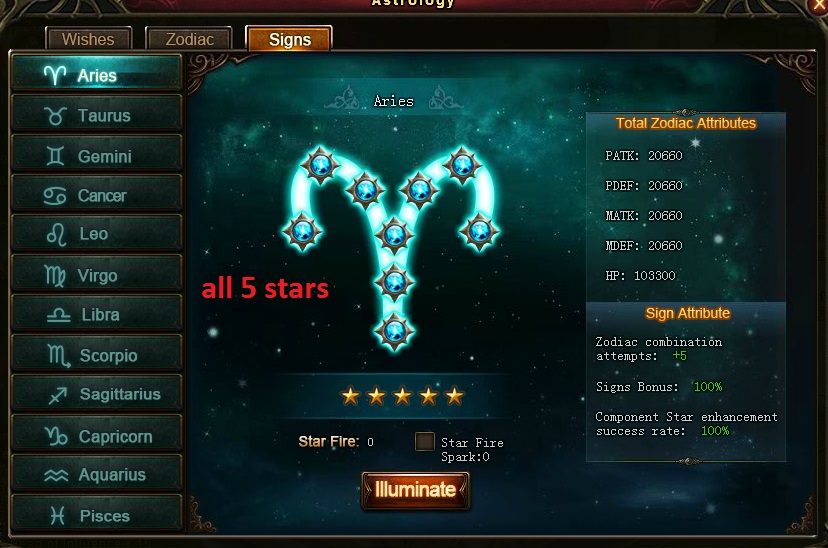Switch to the Wishes tab
Viewport: 828px width, 548px height.
[x=88, y=39]
